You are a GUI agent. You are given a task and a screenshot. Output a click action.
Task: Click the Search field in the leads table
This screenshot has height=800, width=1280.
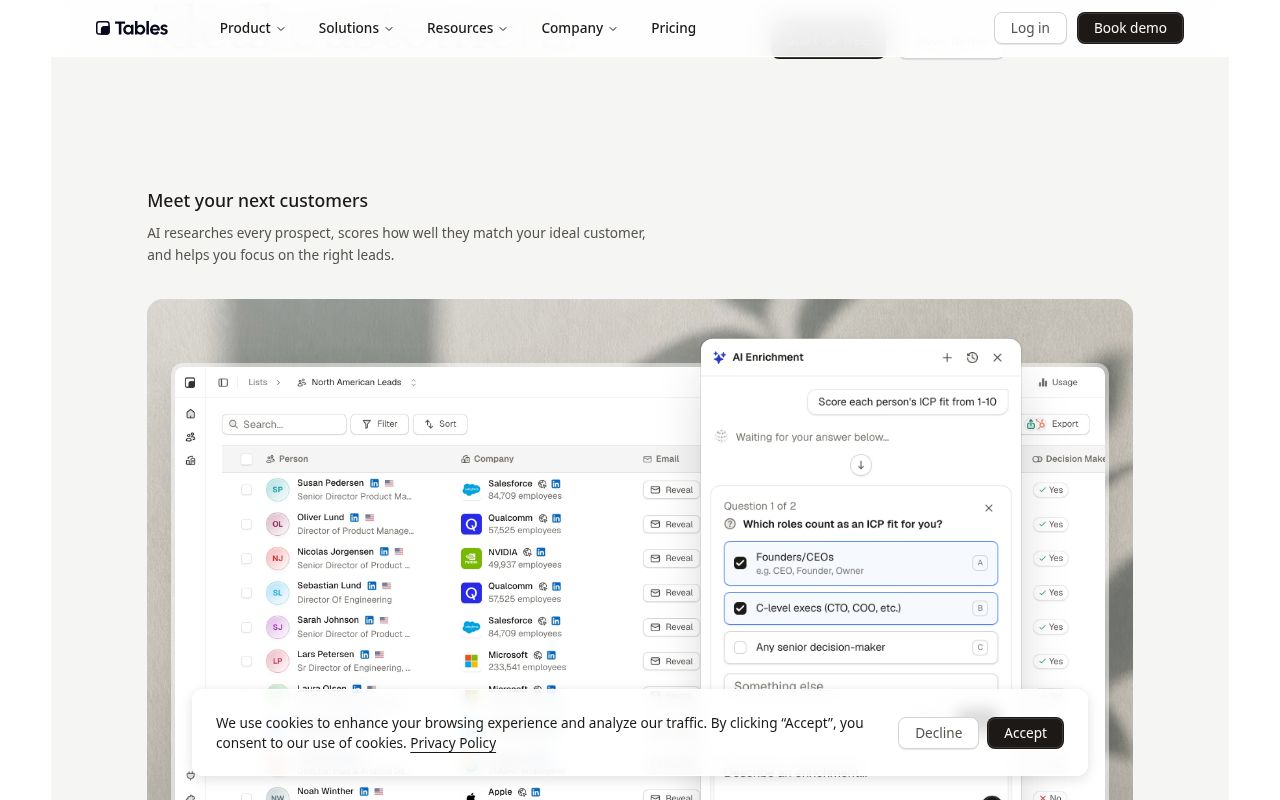(x=284, y=424)
